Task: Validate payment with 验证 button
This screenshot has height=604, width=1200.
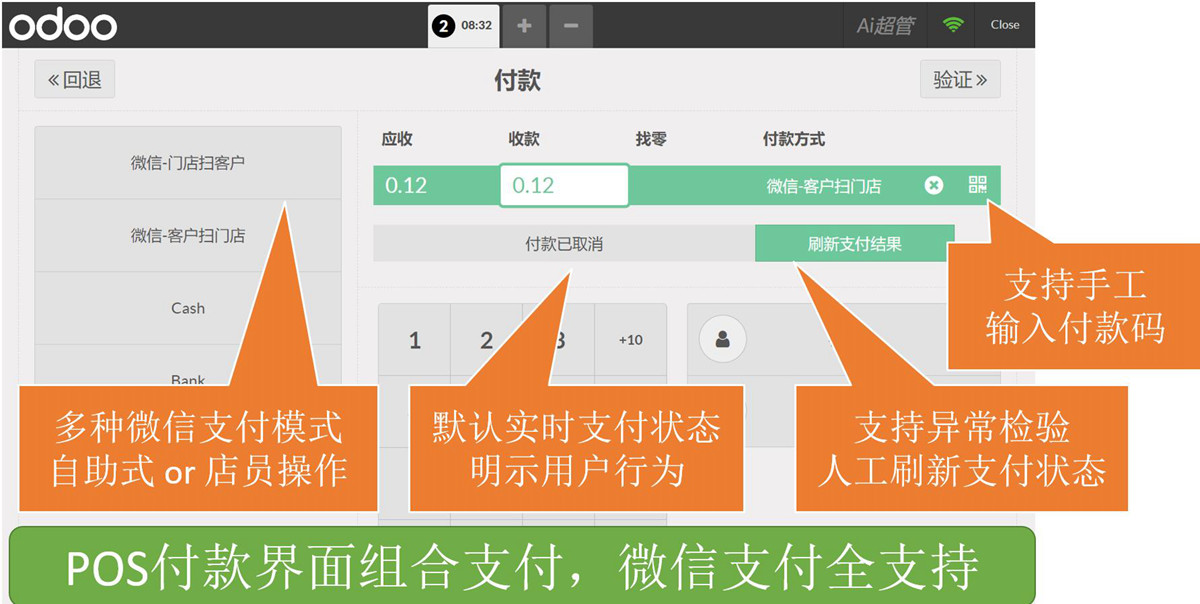Action: 960,80
